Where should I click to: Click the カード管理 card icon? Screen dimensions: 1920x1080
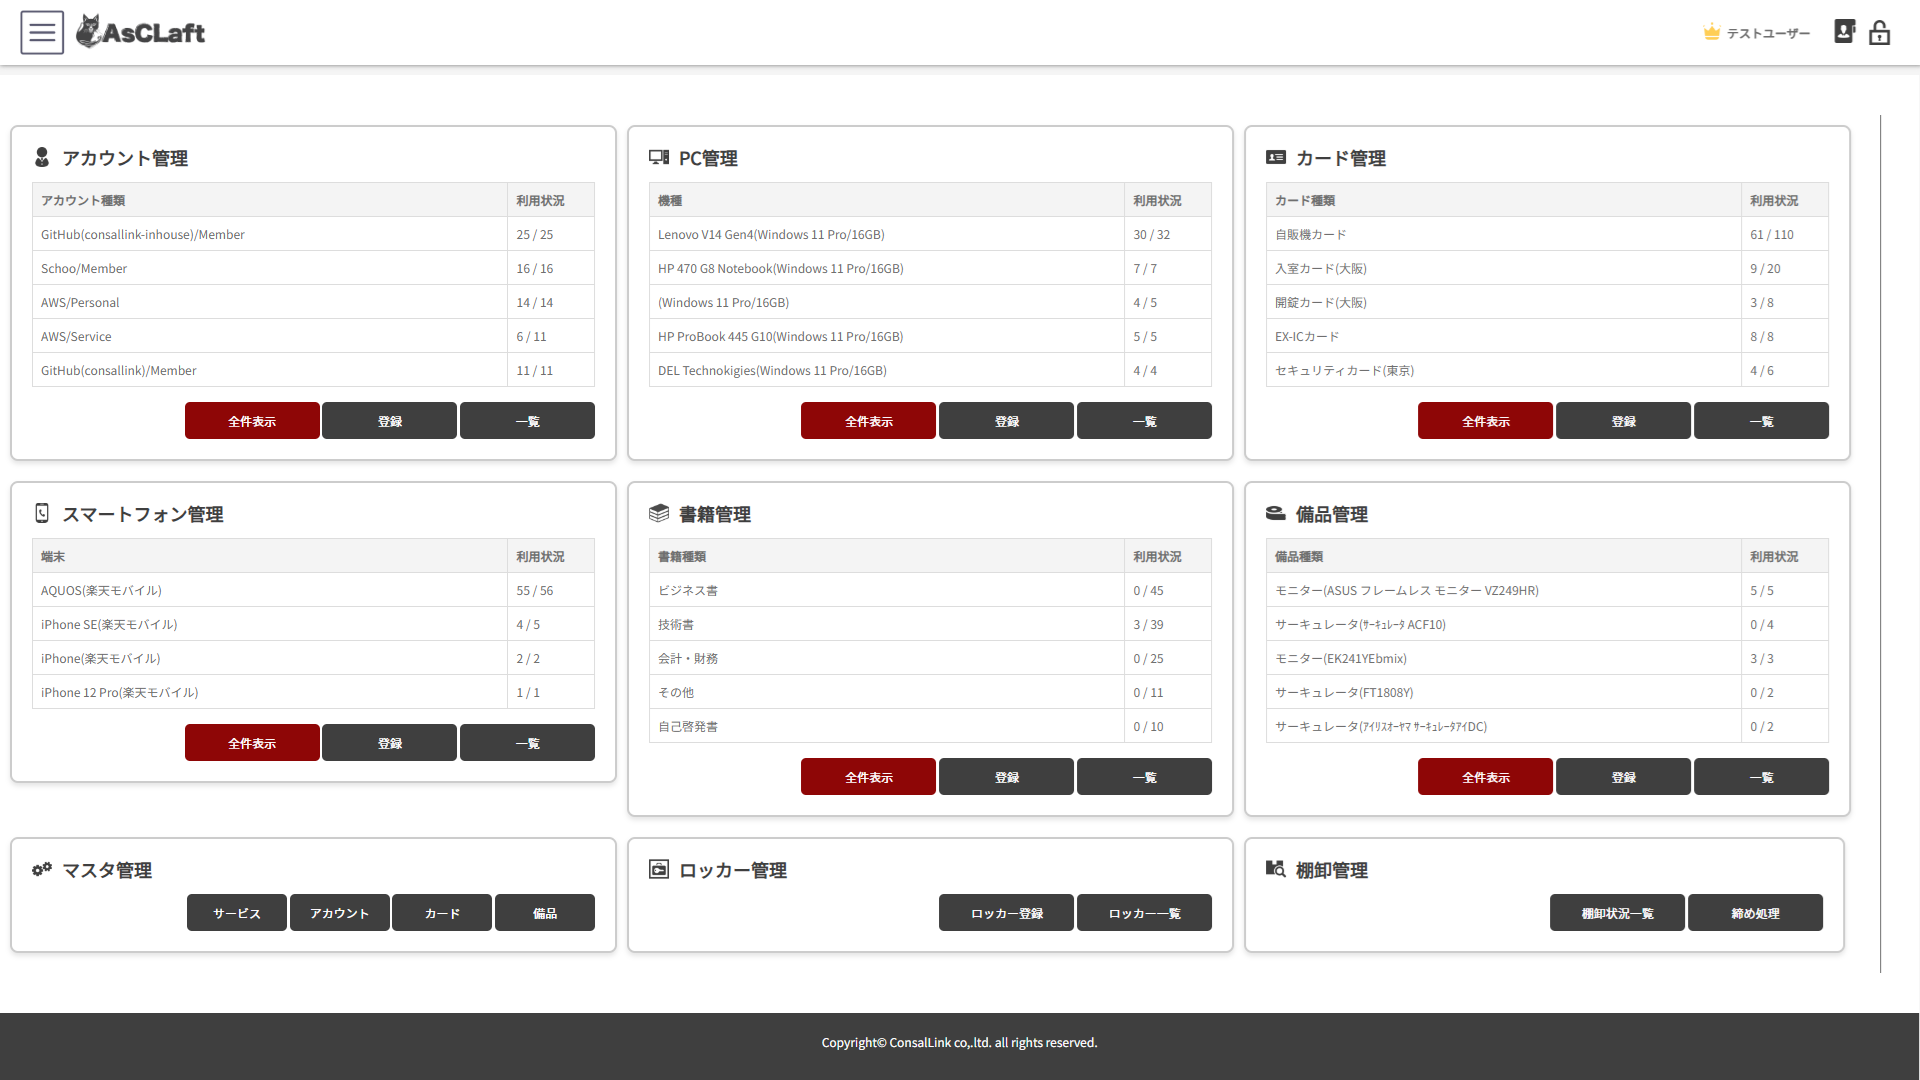click(1276, 158)
